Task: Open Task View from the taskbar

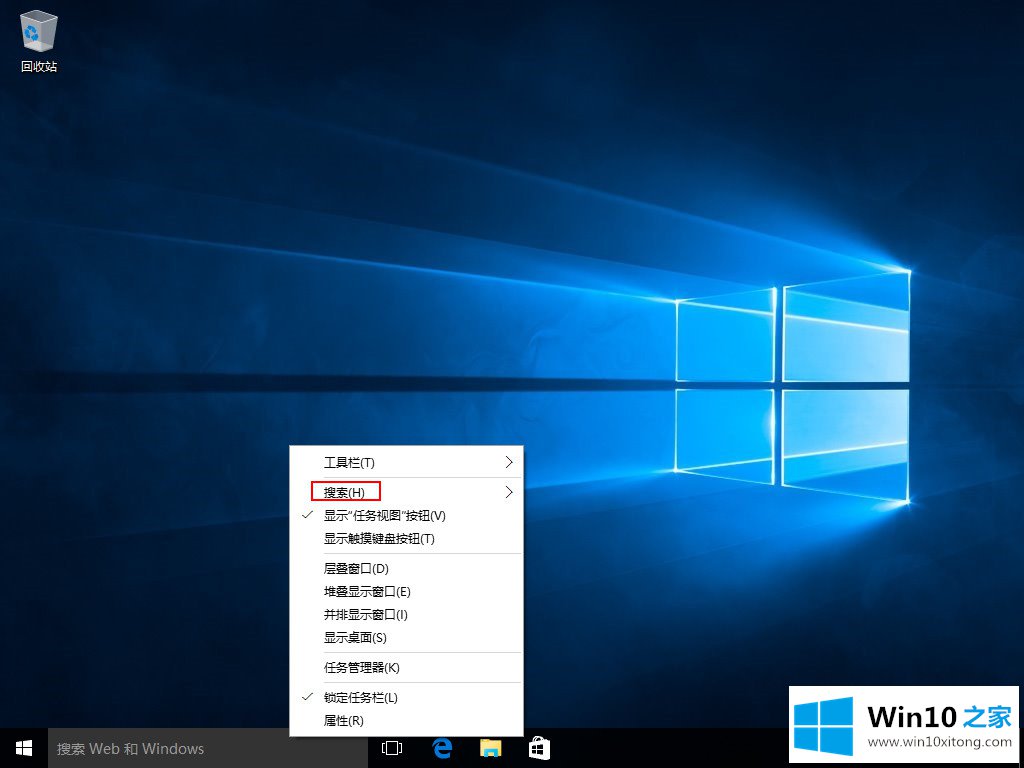Action: coord(392,748)
